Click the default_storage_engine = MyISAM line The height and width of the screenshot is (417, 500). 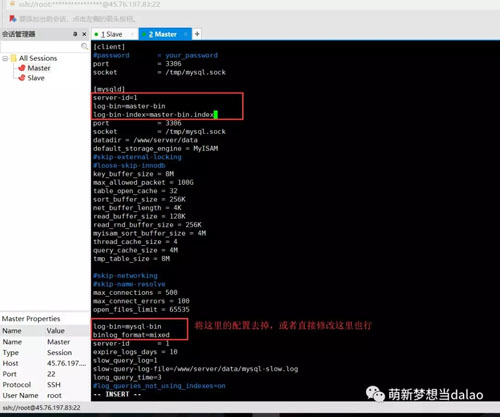[x=155, y=148]
